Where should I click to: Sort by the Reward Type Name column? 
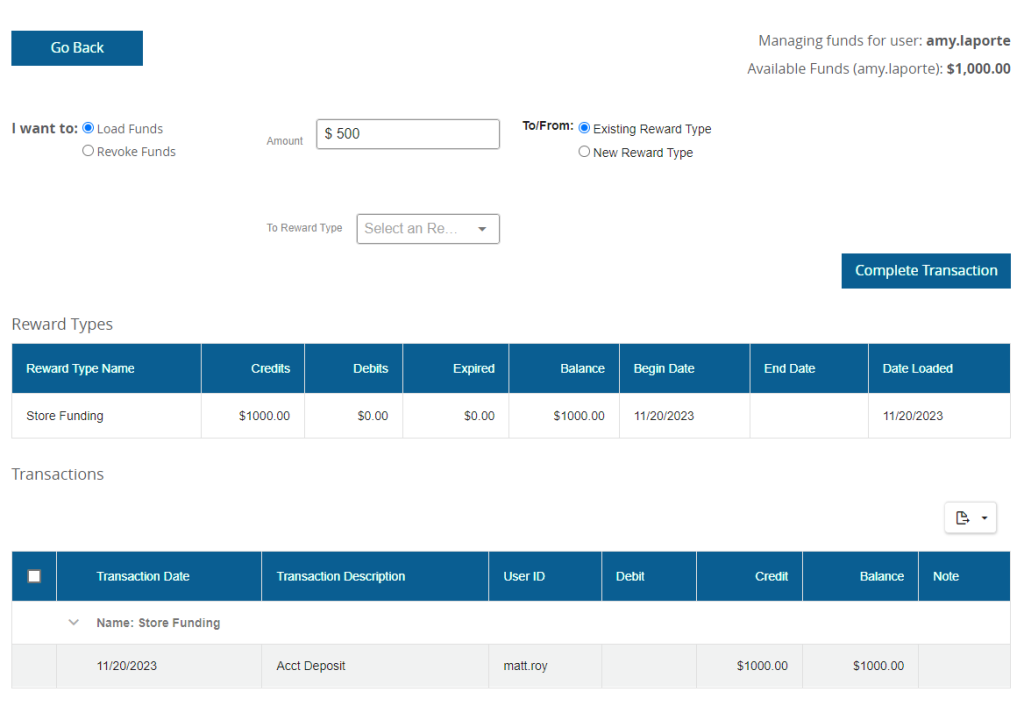(x=80, y=369)
